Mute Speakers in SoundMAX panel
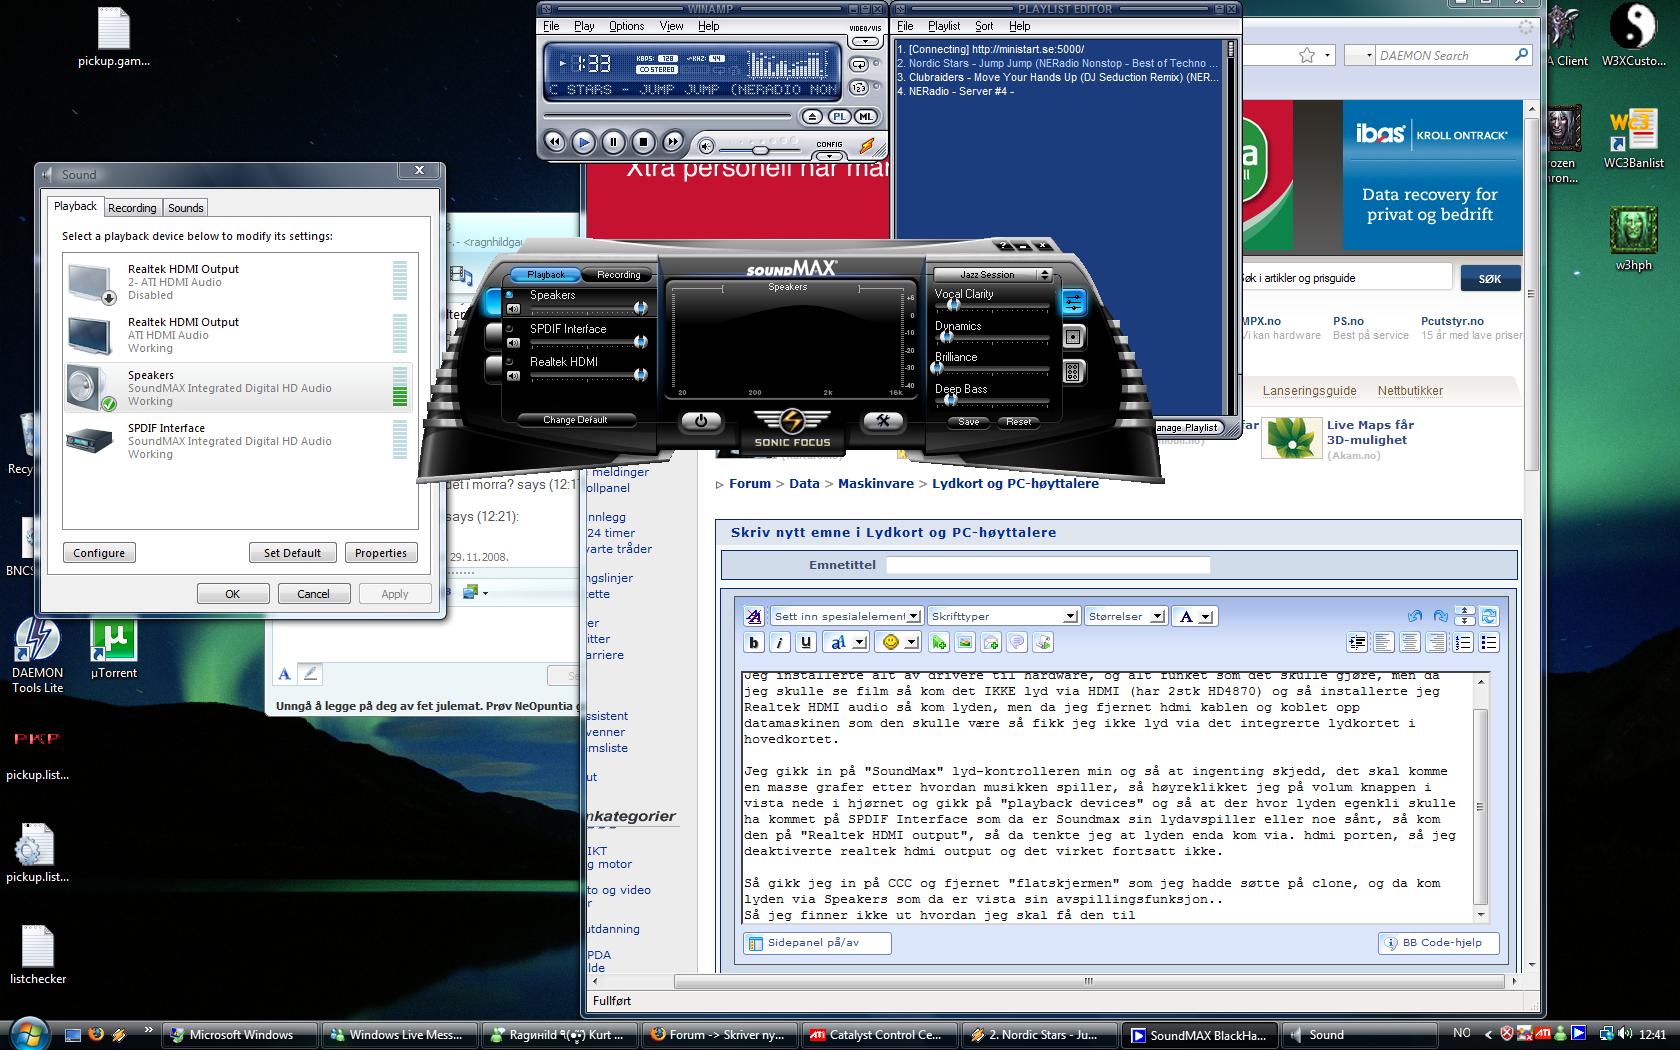 [513, 309]
